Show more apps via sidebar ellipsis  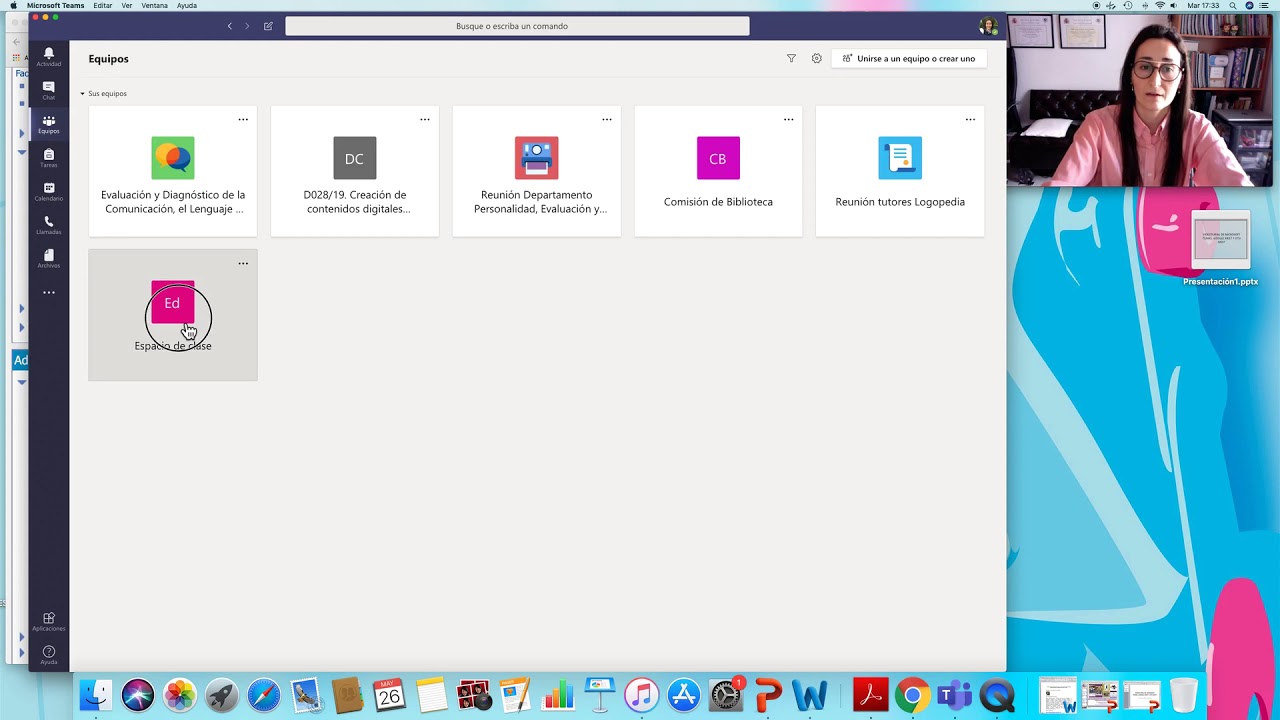(x=48, y=293)
